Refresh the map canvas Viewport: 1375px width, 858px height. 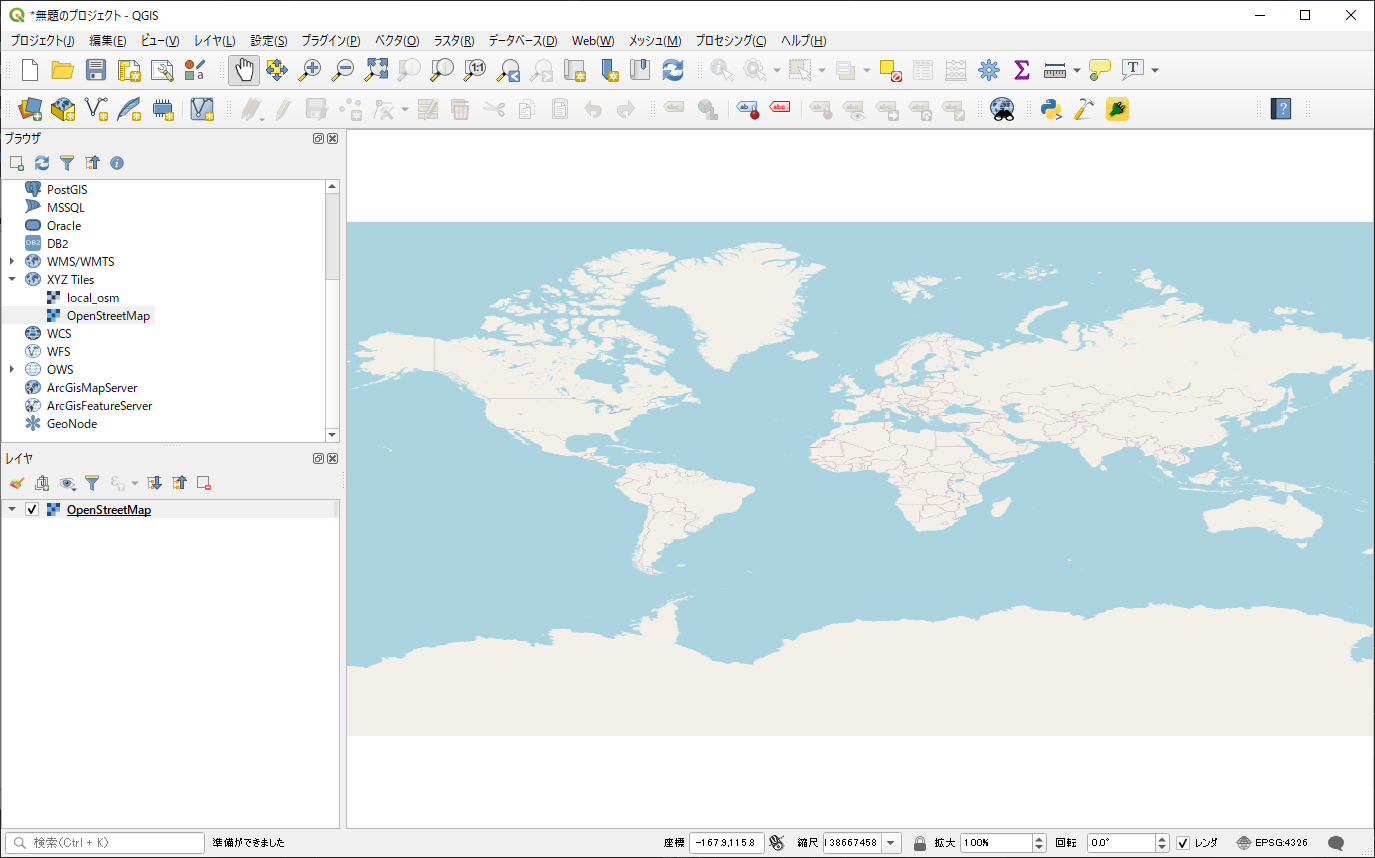click(673, 70)
